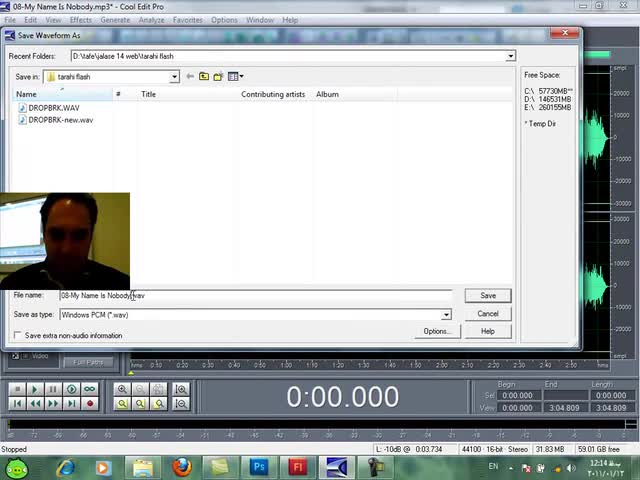Image resolution: width=640 pixels, height=480 pixels.
Task: Open the Window menu
Action: 260,20
